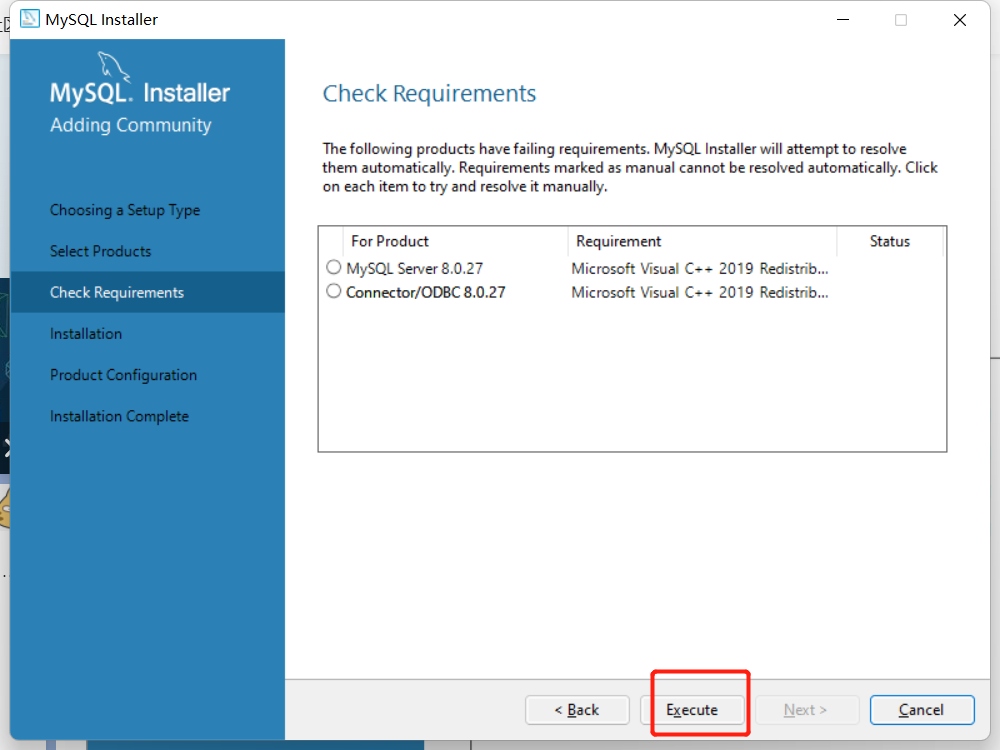The image size is (1000, 750).
Task: Go to the Select Products step
Action: [101, 251]
